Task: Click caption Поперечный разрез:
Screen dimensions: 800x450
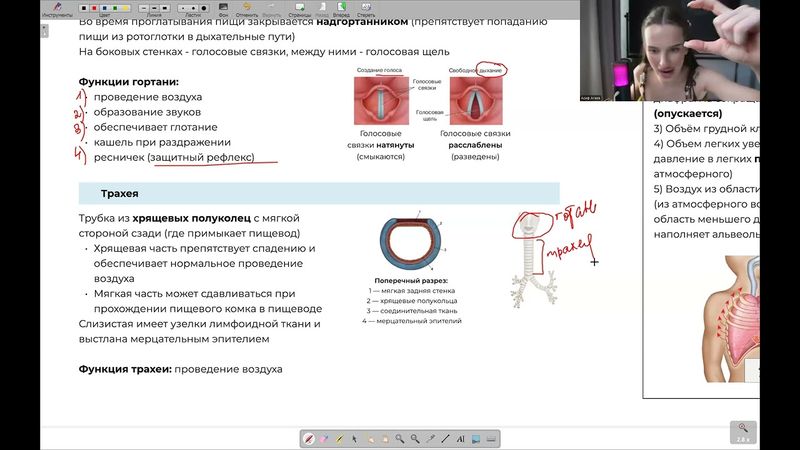Action: [x=411, y=281]
